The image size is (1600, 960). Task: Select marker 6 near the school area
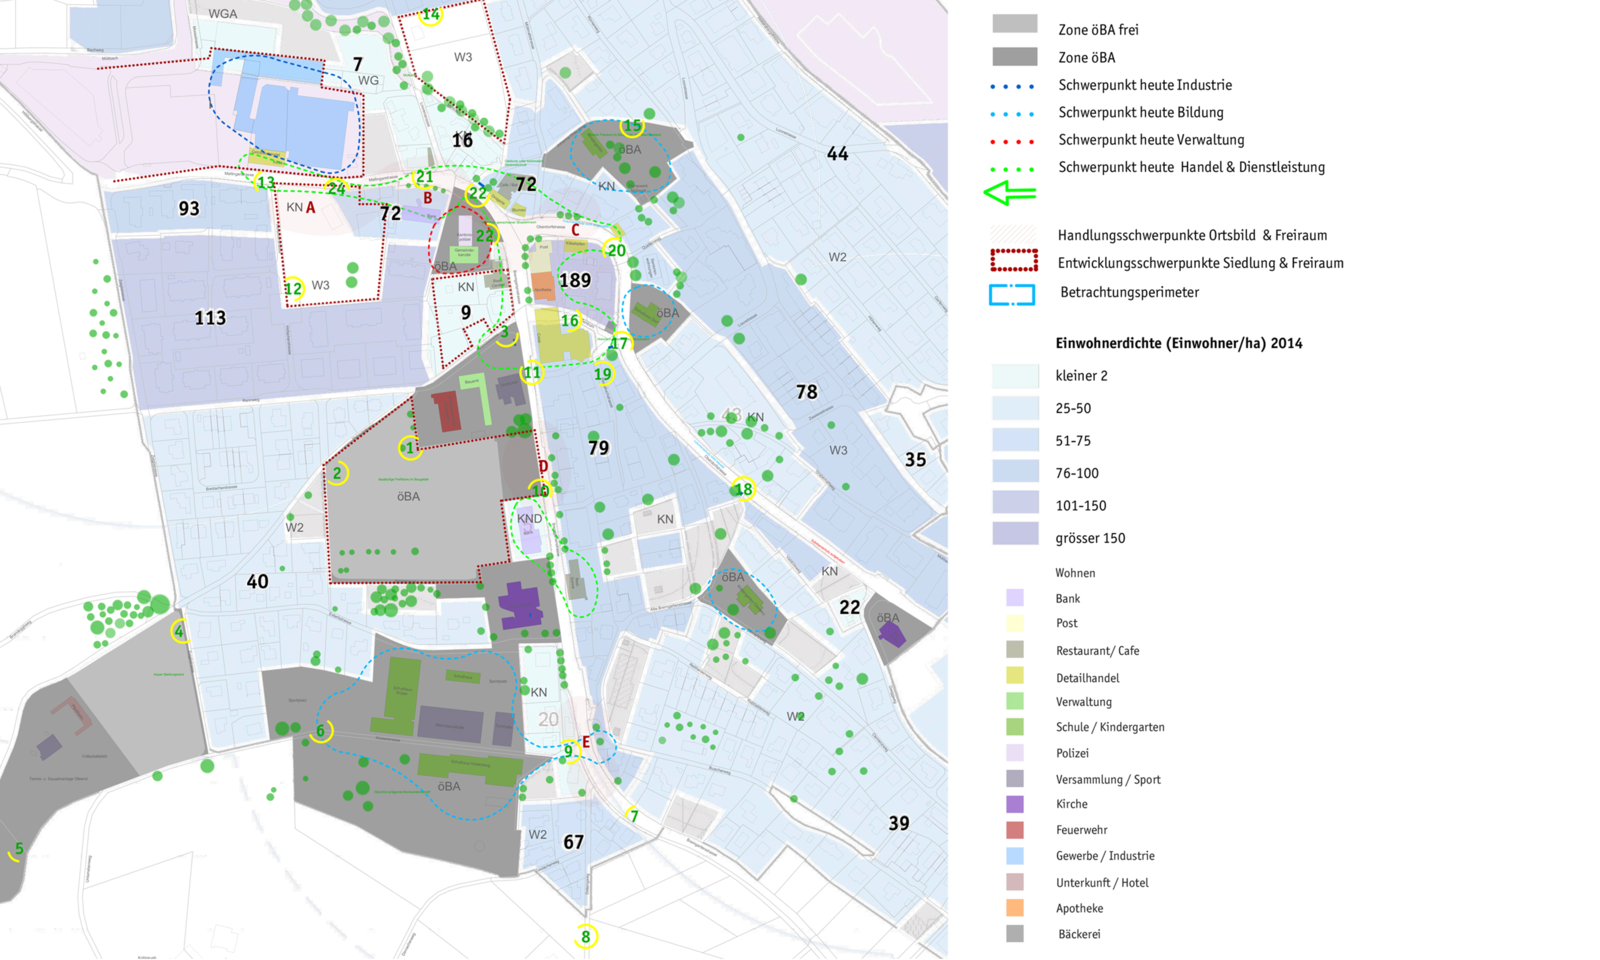[321, 731]
